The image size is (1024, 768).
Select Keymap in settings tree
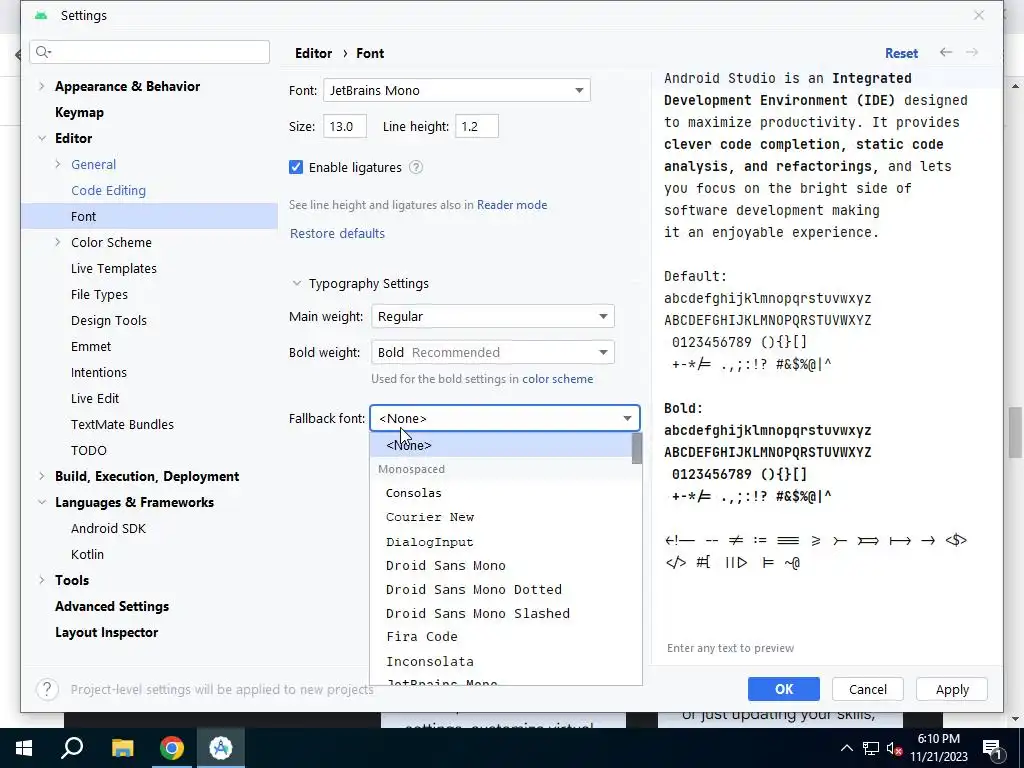(x=79, y=112)
